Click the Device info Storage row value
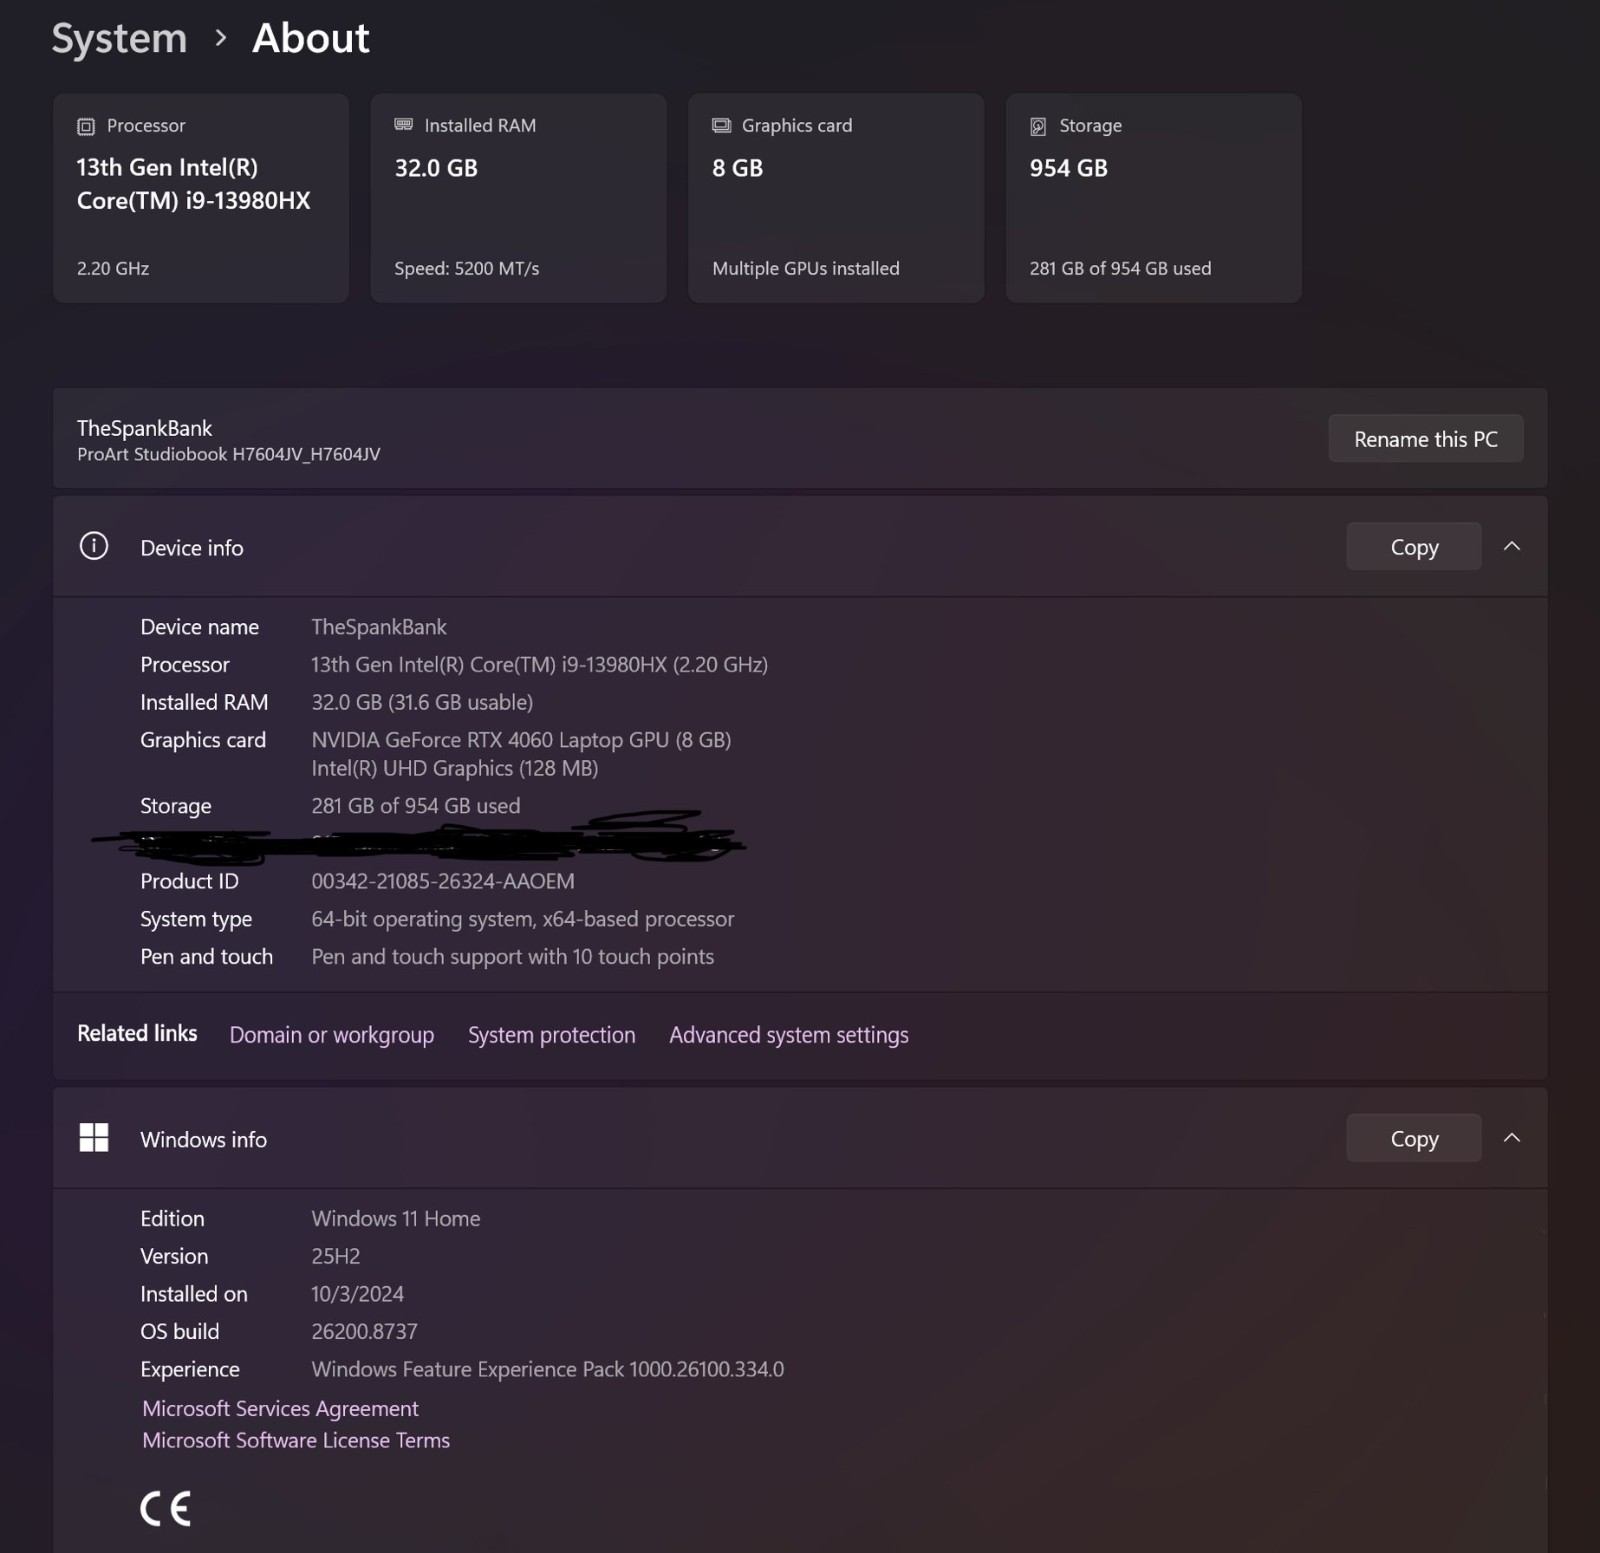 pyautogui.click(x=416, y=806)
